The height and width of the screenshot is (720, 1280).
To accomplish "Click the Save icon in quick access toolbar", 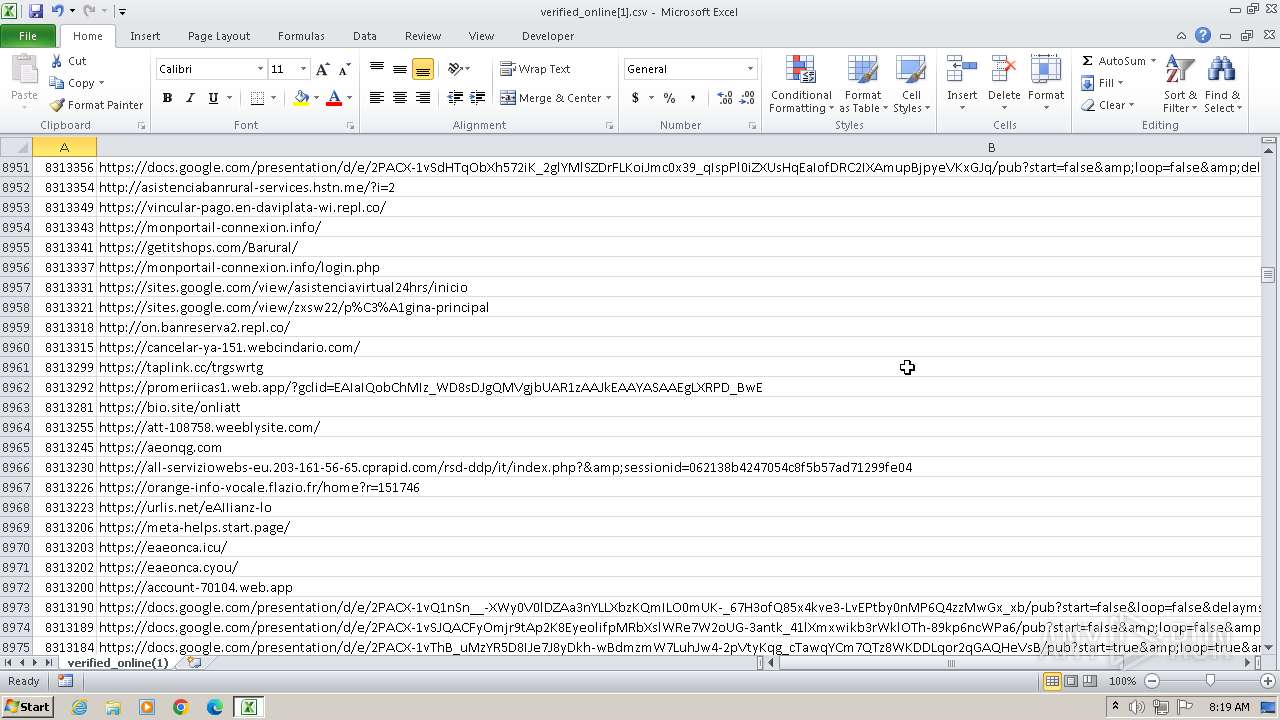I will (x=36, y=11).
